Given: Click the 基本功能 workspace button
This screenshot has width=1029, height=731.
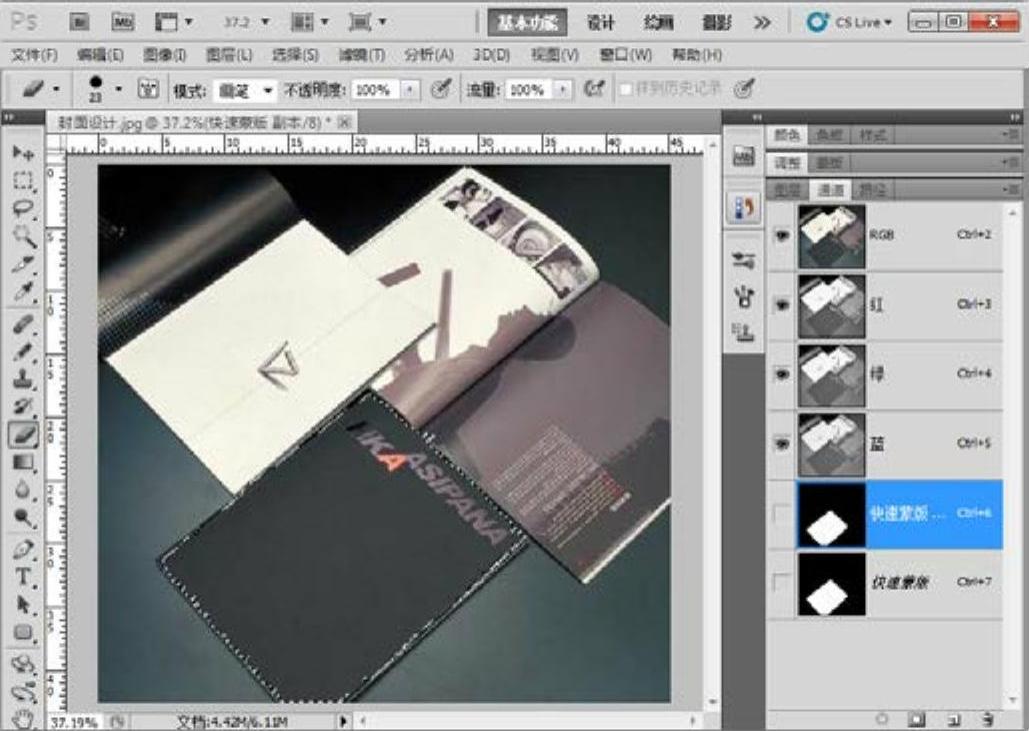Looking at the screenshot, I should click(x=527, y=22).
